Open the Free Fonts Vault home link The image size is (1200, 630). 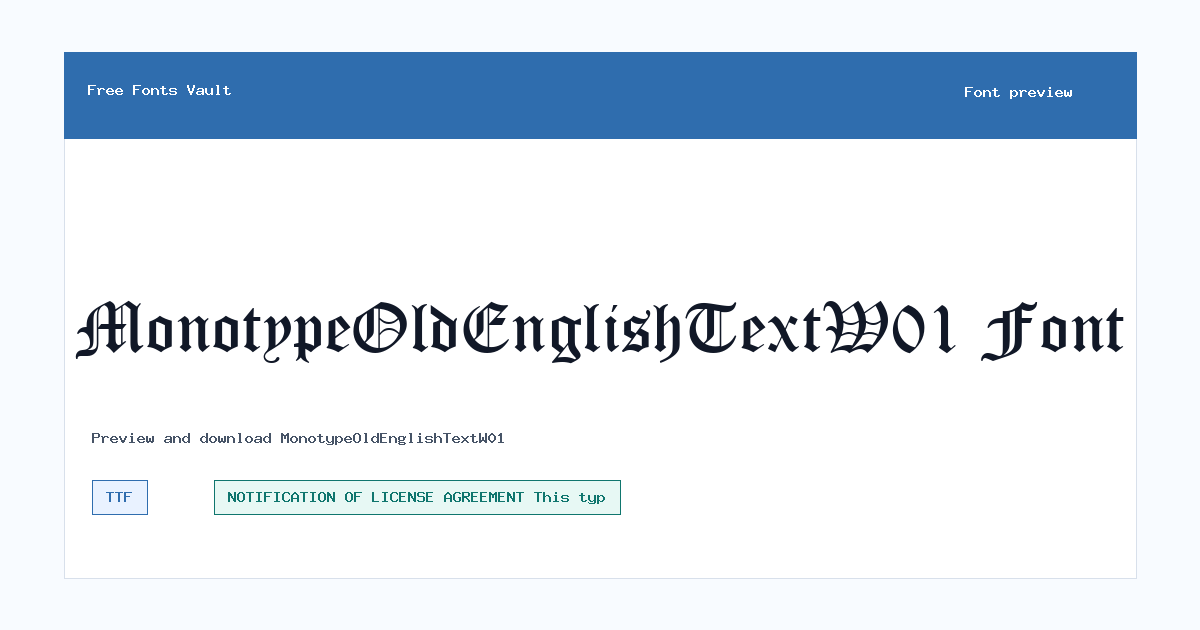tap(159, 90)
